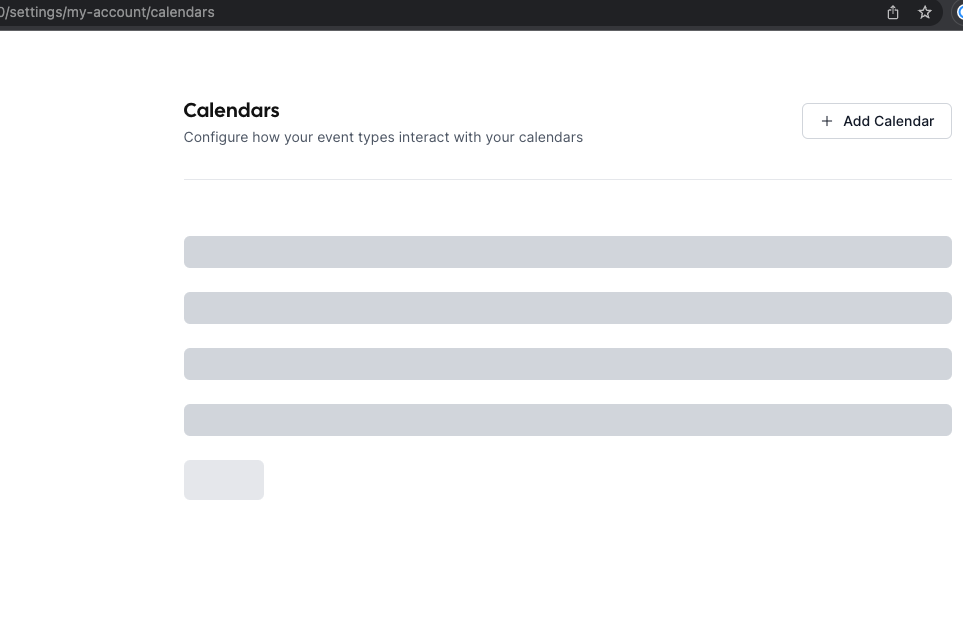Viewport: 963px width, 643px height.
Task: Select the address bar URL text
Action: pos(107,12)
